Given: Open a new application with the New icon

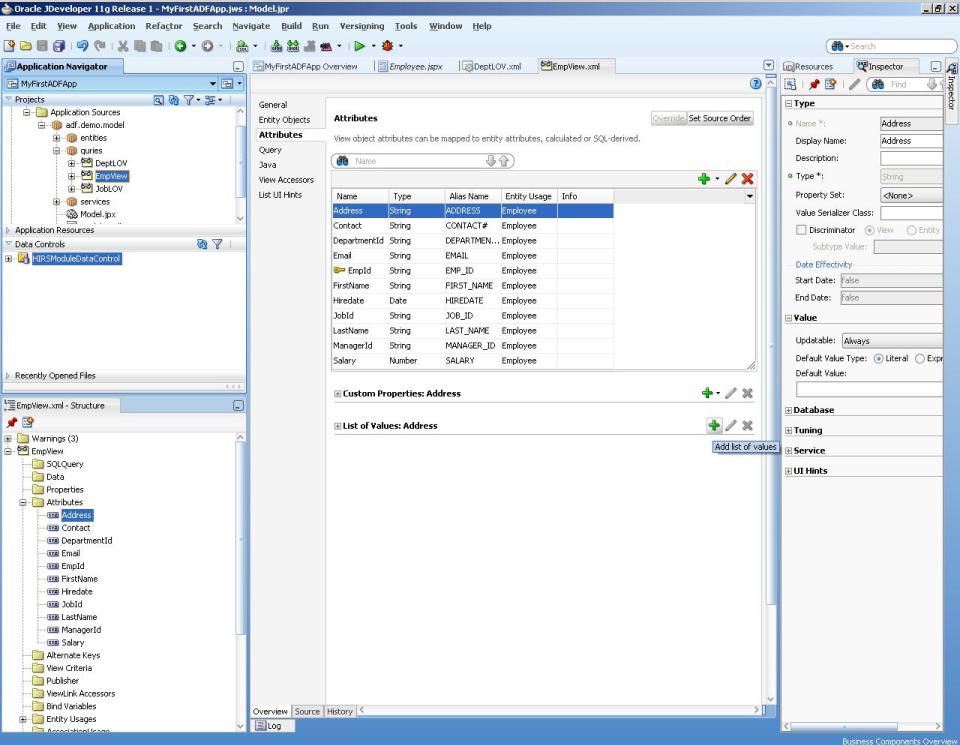Looking at the screenshot, I should pos(8,45).
